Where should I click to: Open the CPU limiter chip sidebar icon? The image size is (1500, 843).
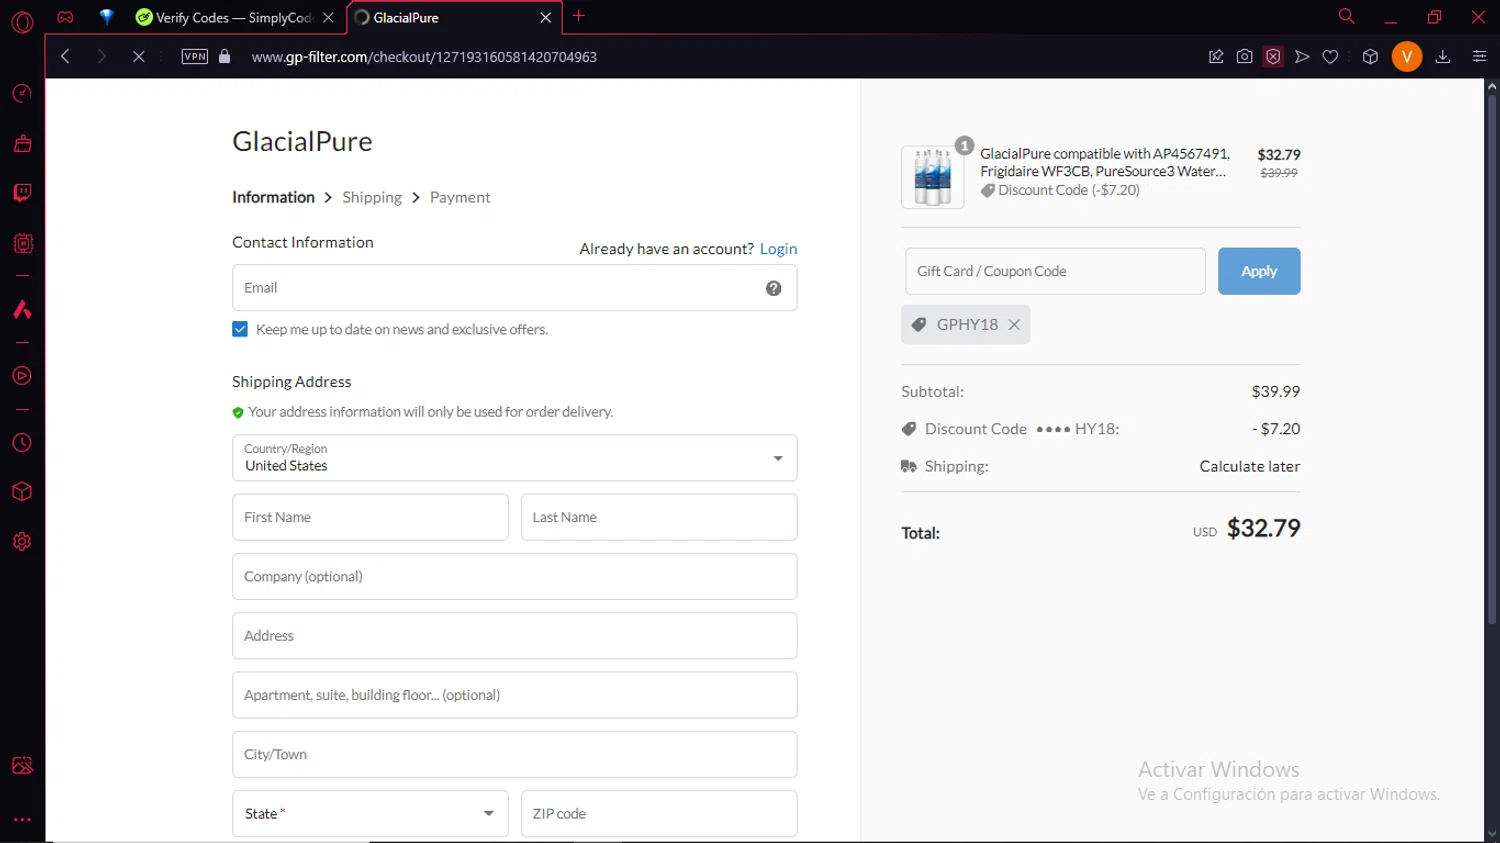[22, 243]
